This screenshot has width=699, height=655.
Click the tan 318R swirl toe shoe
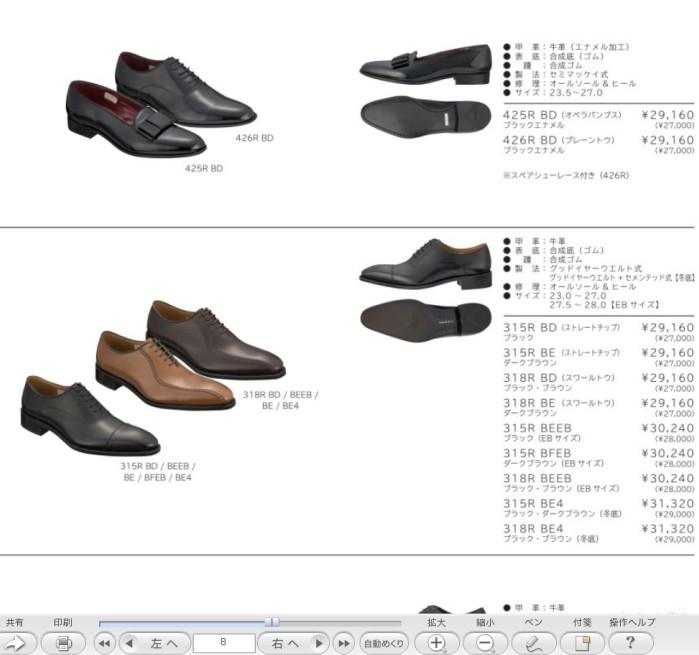click(x=165, y=370)
